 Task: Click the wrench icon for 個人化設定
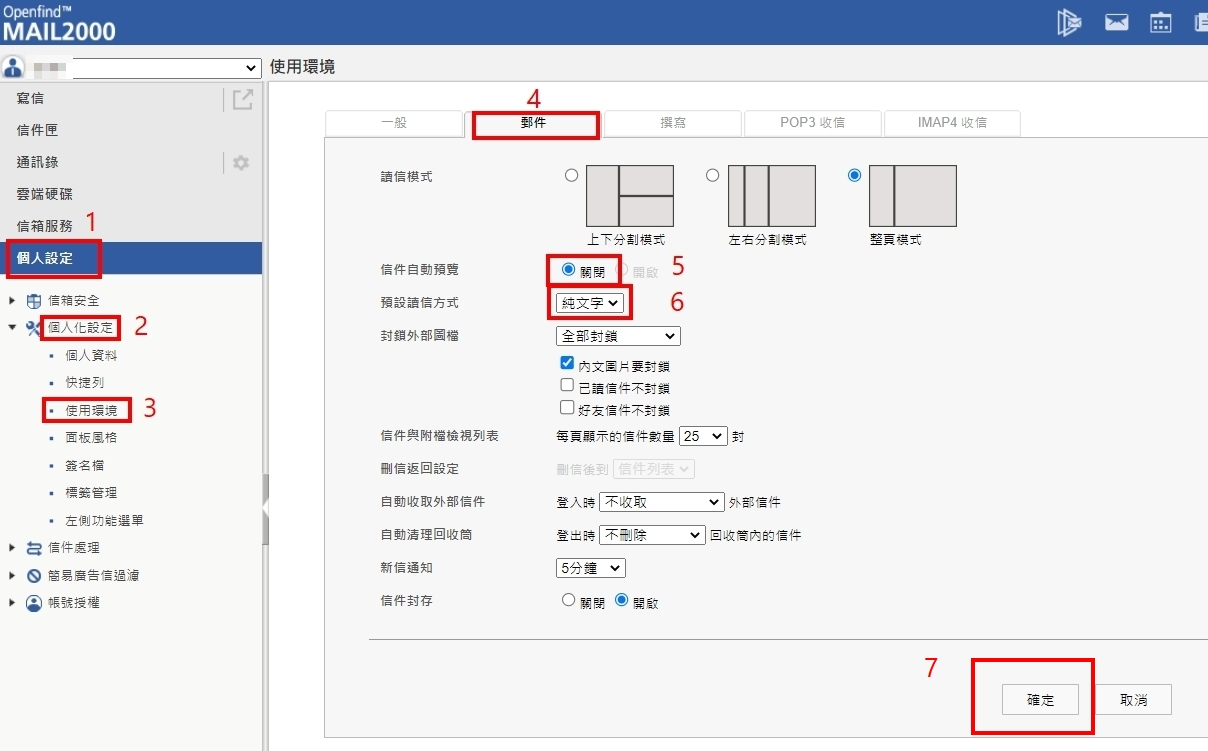[x=34, y=327]
